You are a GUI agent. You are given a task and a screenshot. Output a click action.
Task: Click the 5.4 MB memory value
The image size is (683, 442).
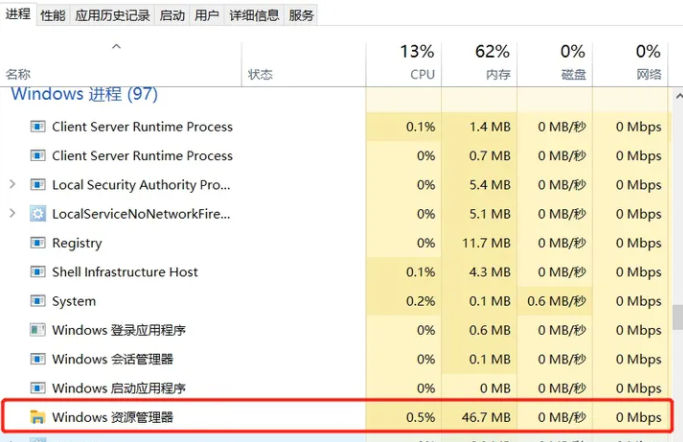(x=490, y=185)
